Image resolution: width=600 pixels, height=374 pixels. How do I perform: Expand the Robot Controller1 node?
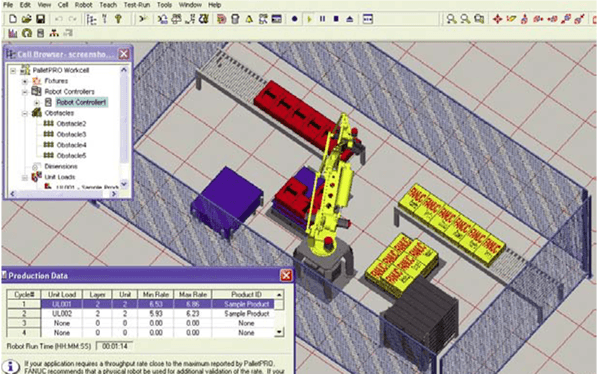(x=37, y=103)
